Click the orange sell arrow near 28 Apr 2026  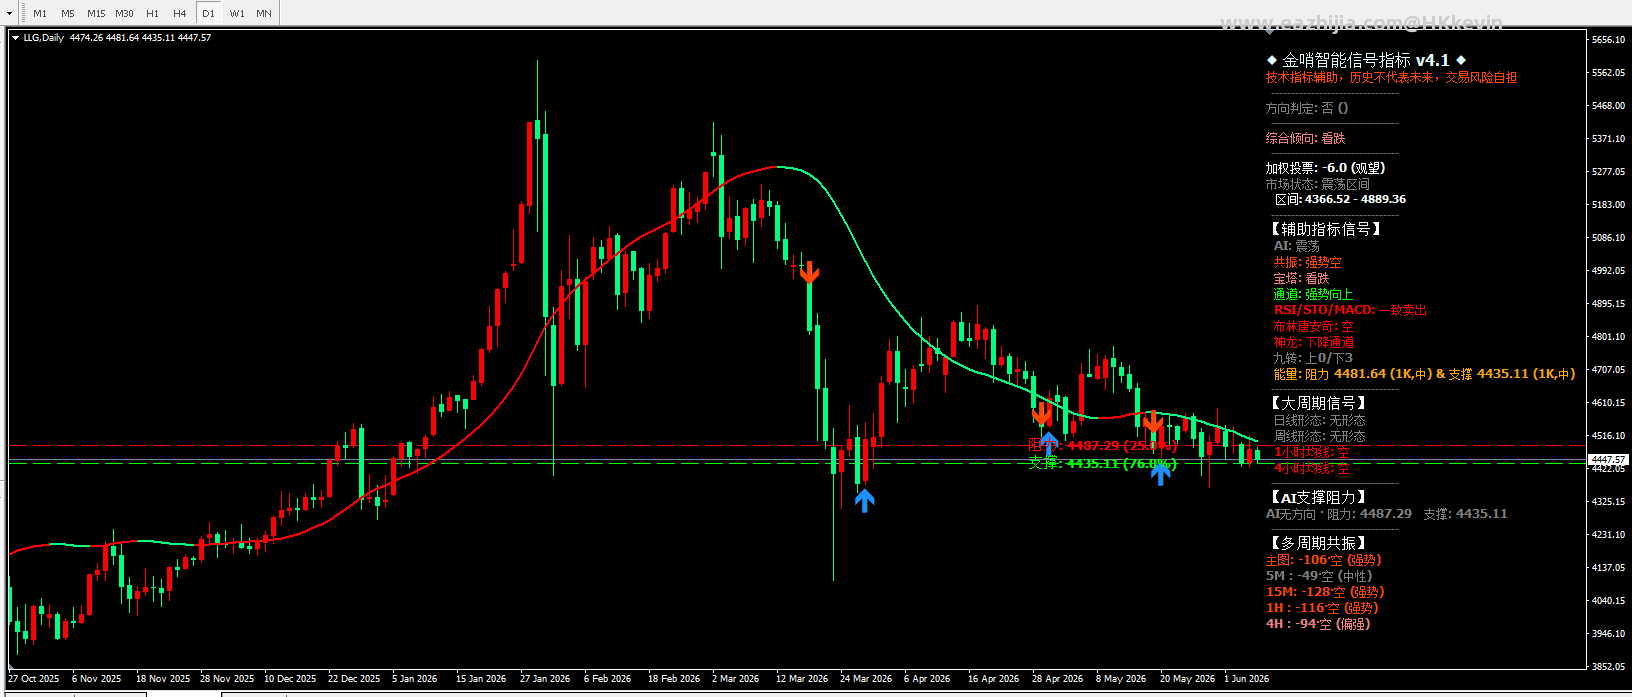click(x=1042, y=413)
